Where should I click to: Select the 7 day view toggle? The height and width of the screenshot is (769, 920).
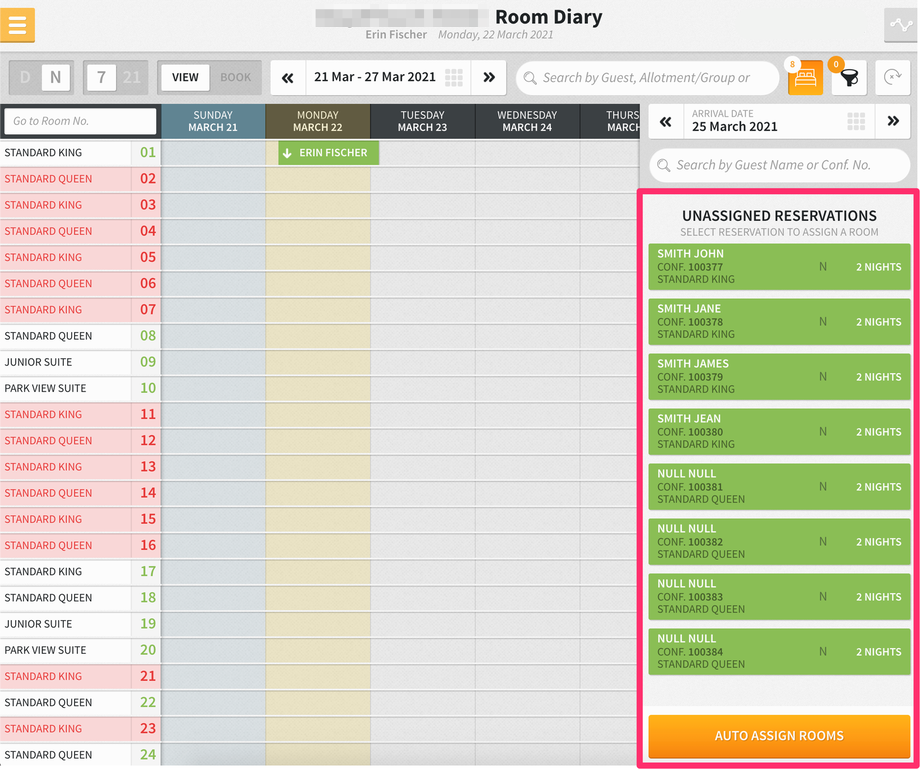101,77
